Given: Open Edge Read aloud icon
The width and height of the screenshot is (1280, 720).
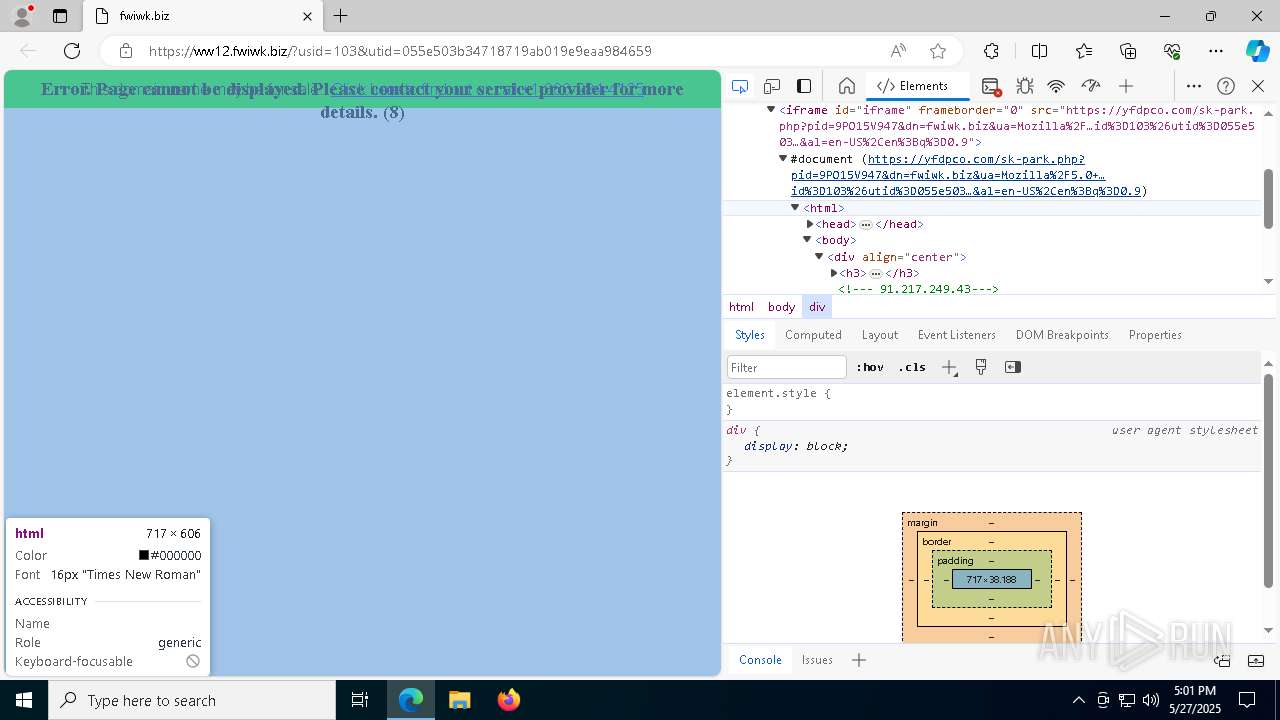Looking at the screenshot, I should 898,51.
